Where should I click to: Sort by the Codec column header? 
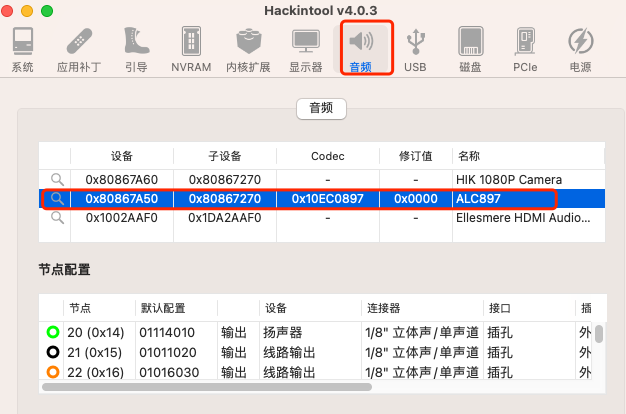(328, 156)
